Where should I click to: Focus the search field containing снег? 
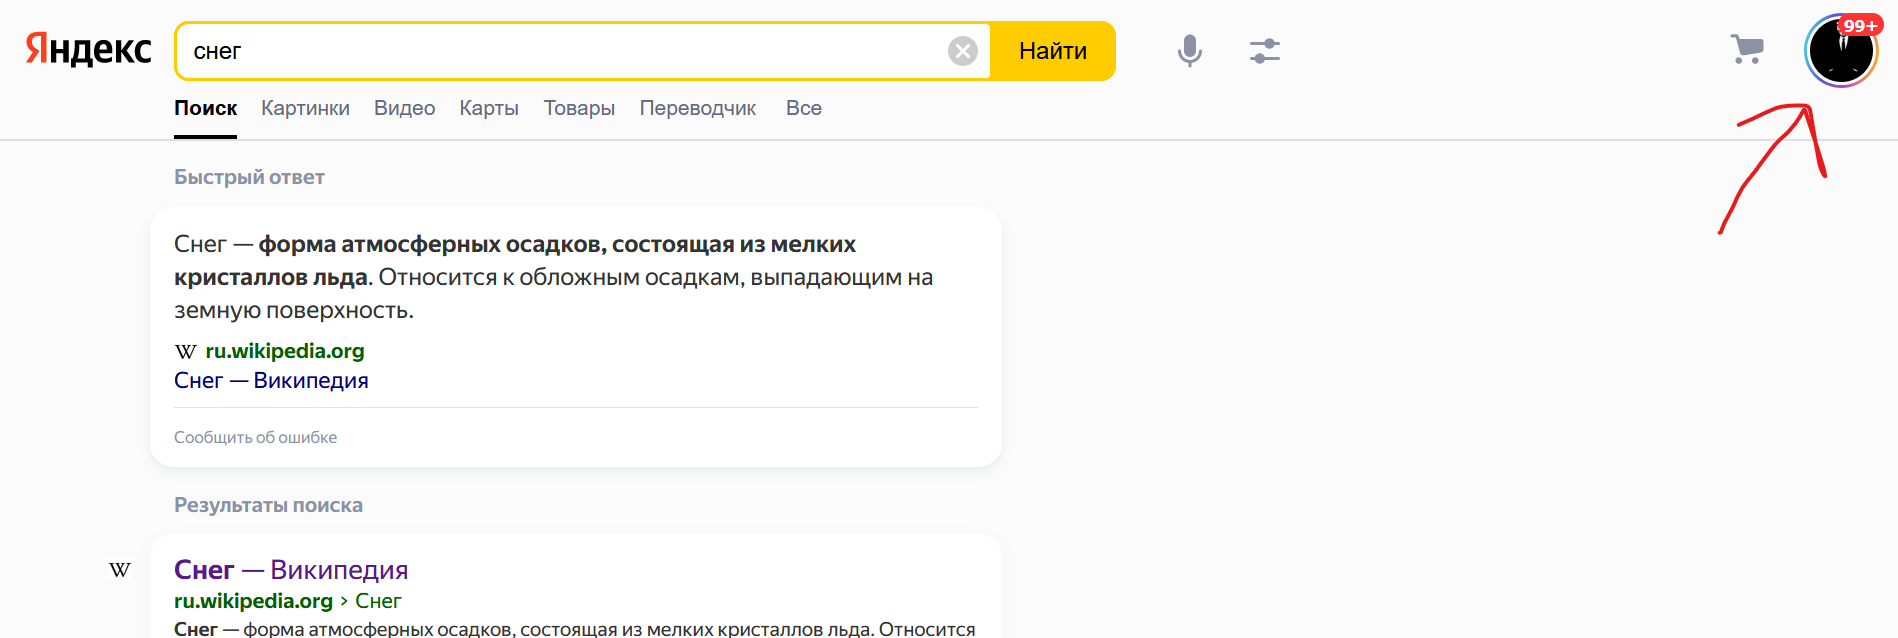560,51
